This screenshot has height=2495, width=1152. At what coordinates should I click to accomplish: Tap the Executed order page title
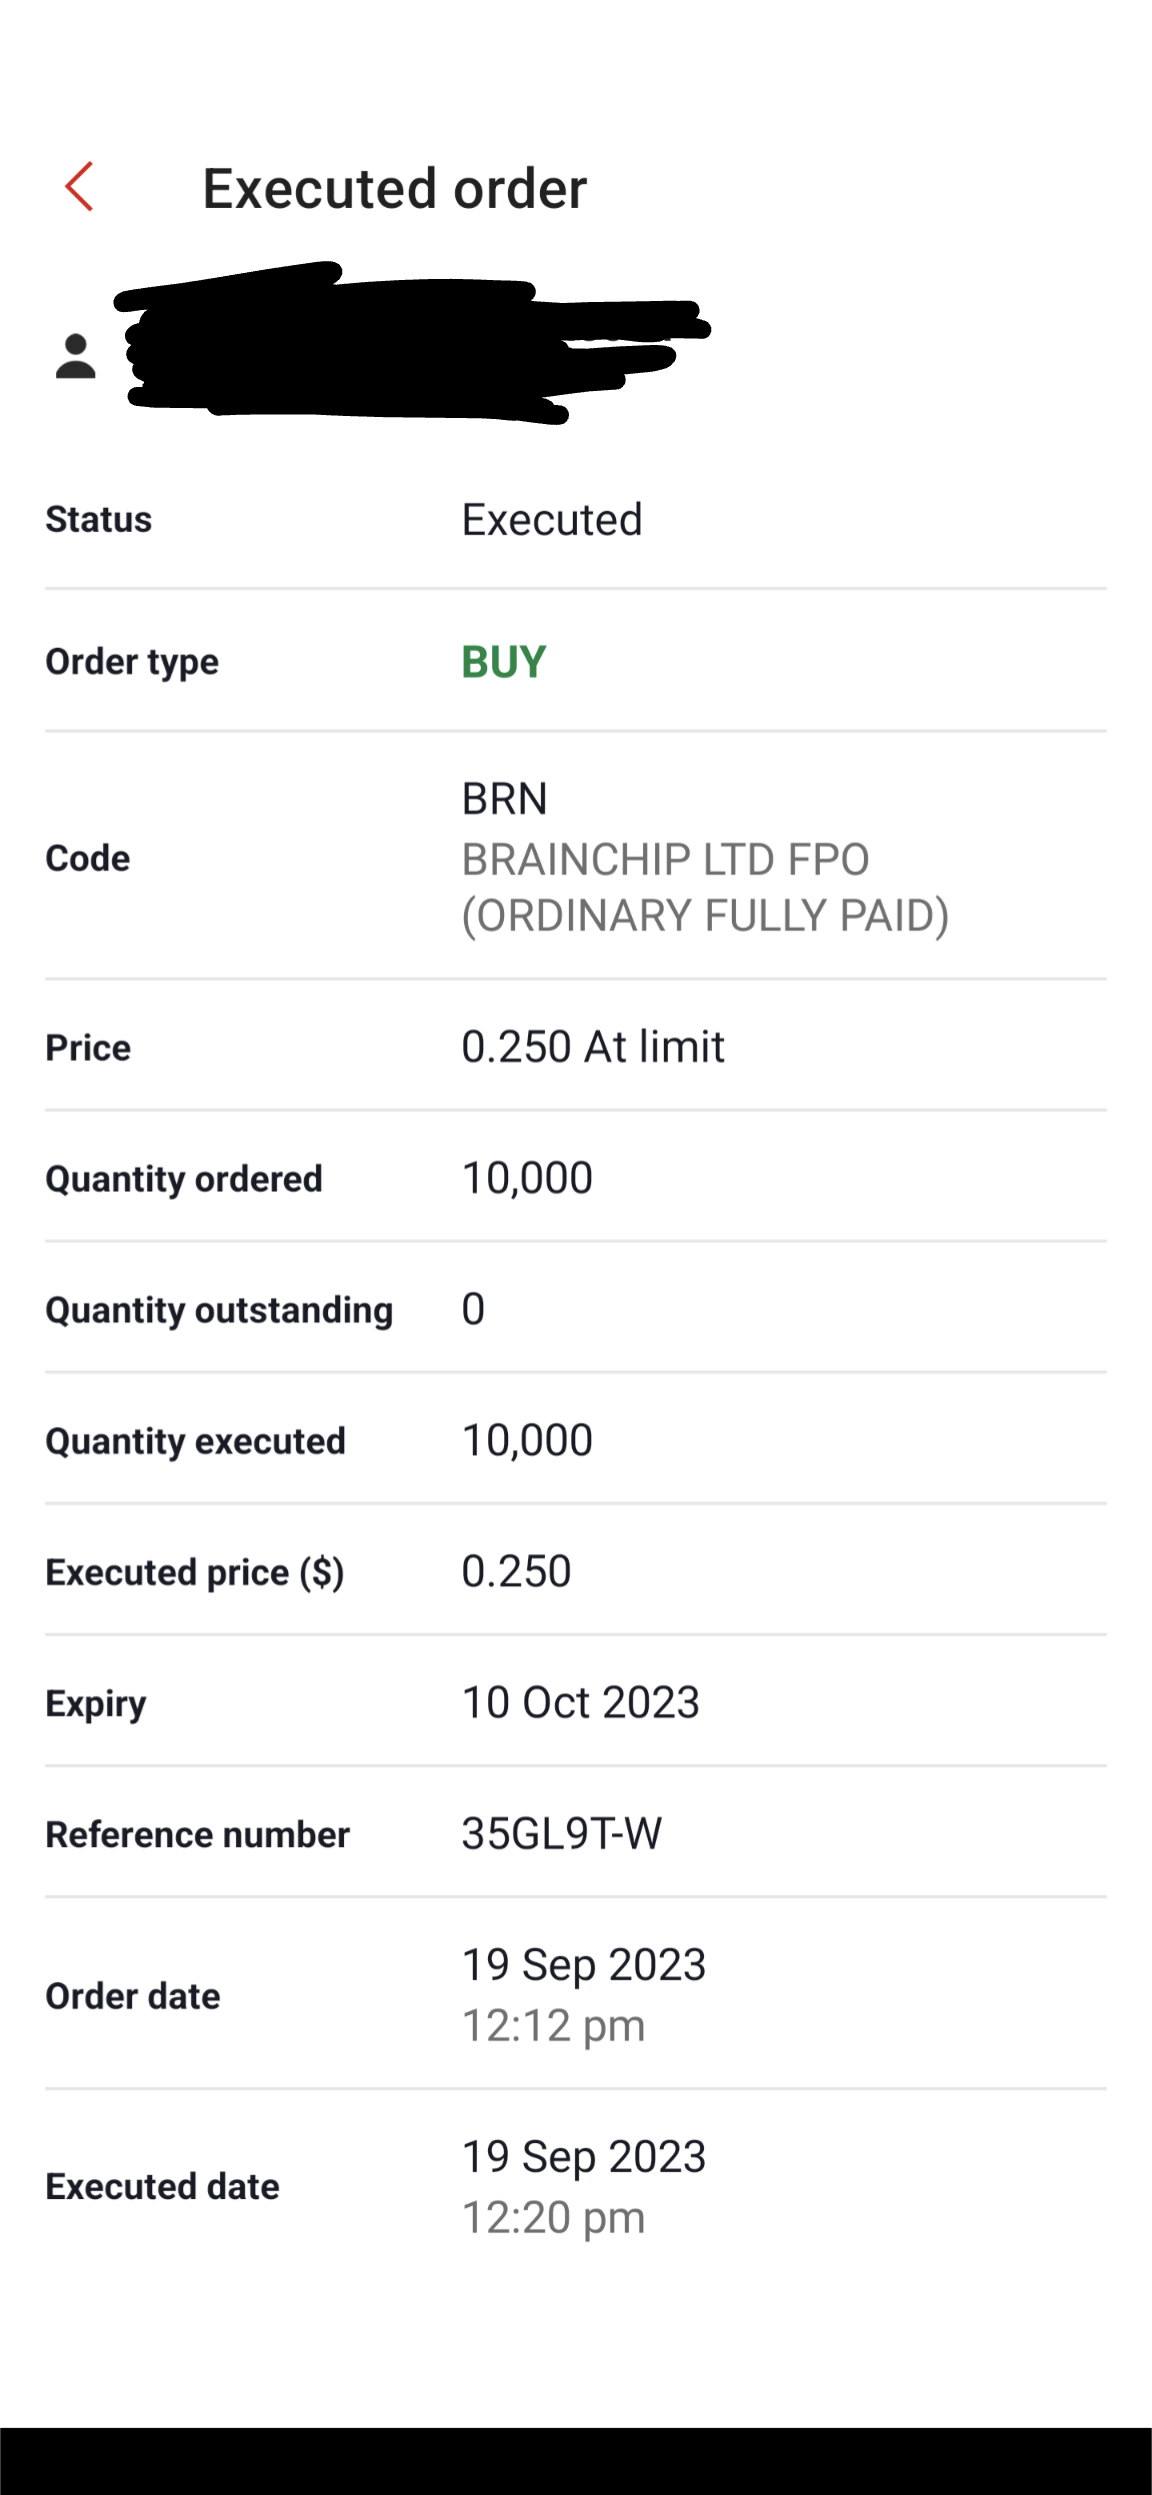pos(394,188)
